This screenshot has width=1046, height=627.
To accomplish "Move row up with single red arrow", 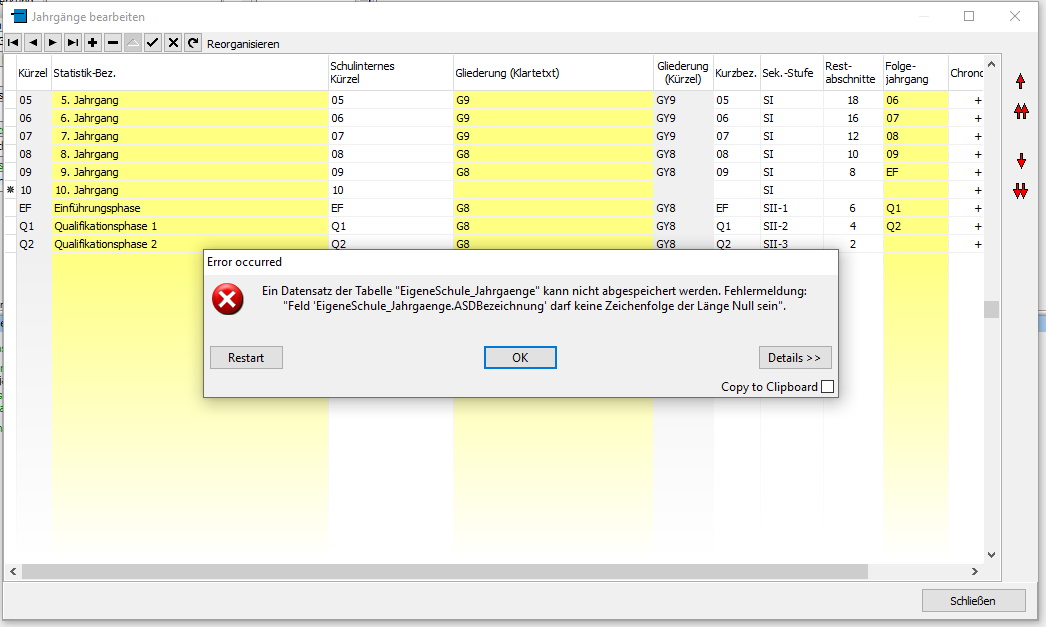I will 1020,81.
